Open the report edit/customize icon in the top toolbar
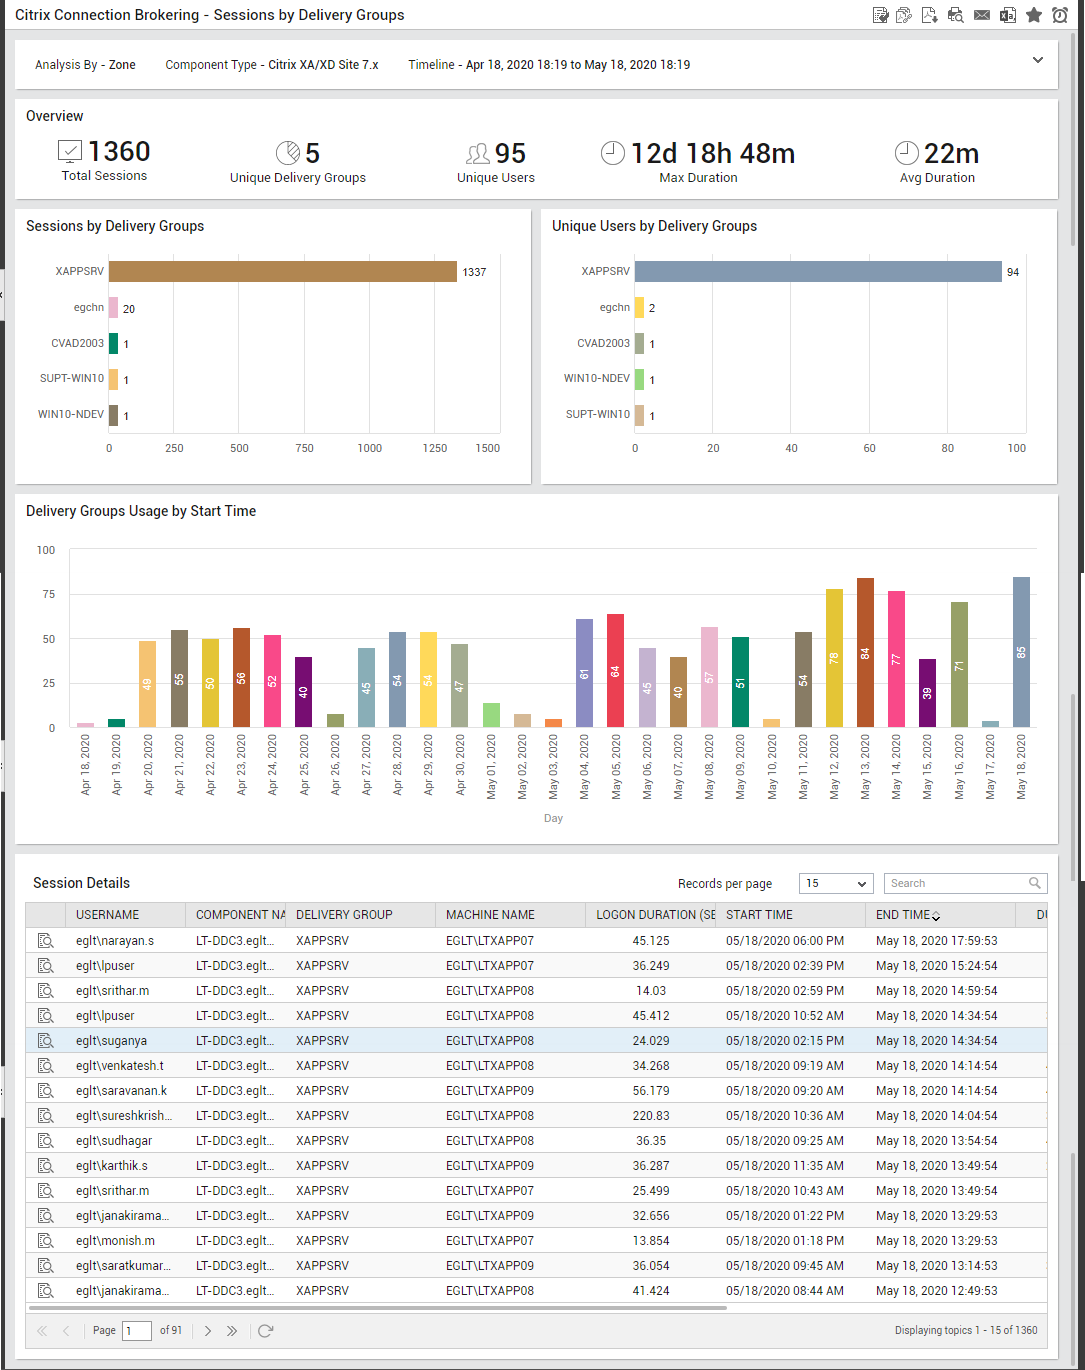Screen dimensions: 1085x1370 (880, 15)
